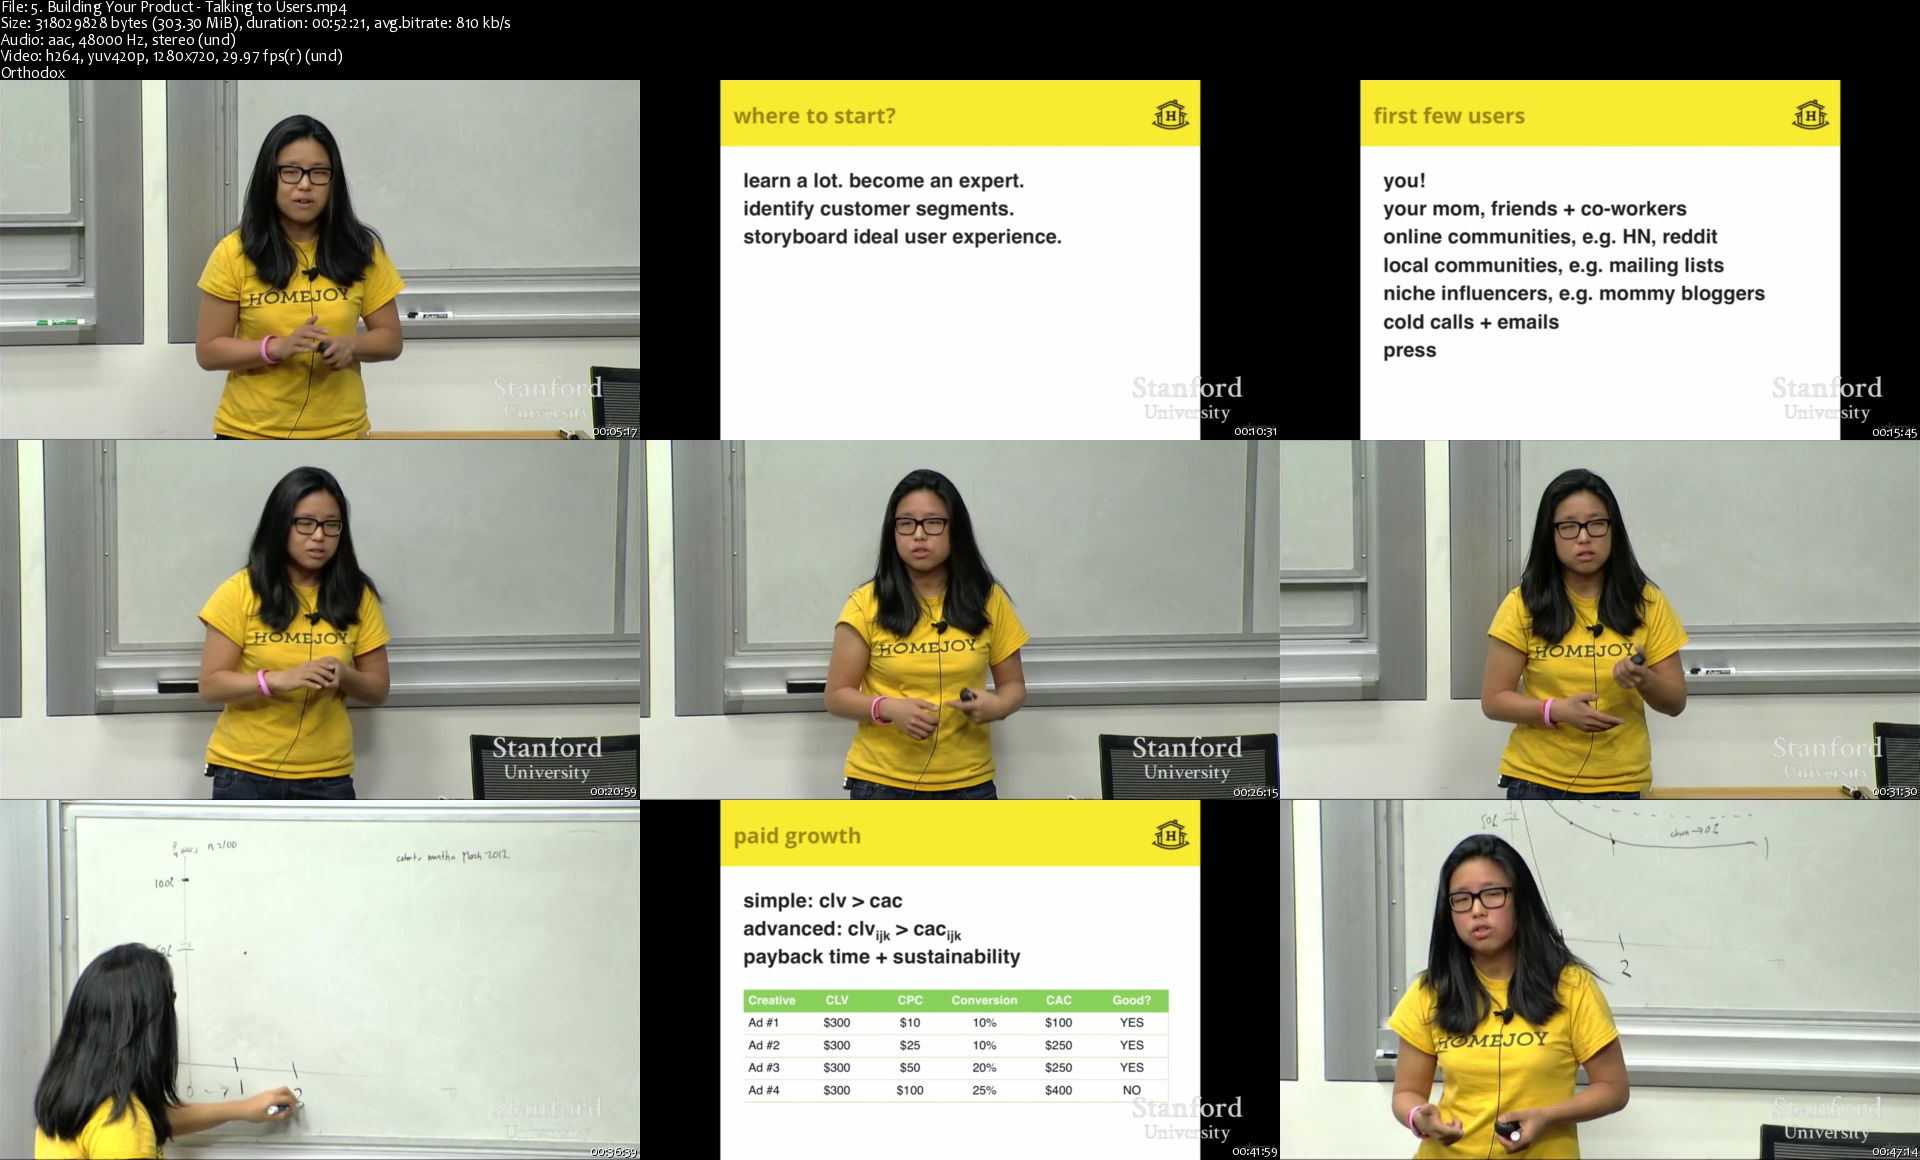Click the '$10' CPC cell for Ad #1

pyautogui.click(x=910, y=1023)
